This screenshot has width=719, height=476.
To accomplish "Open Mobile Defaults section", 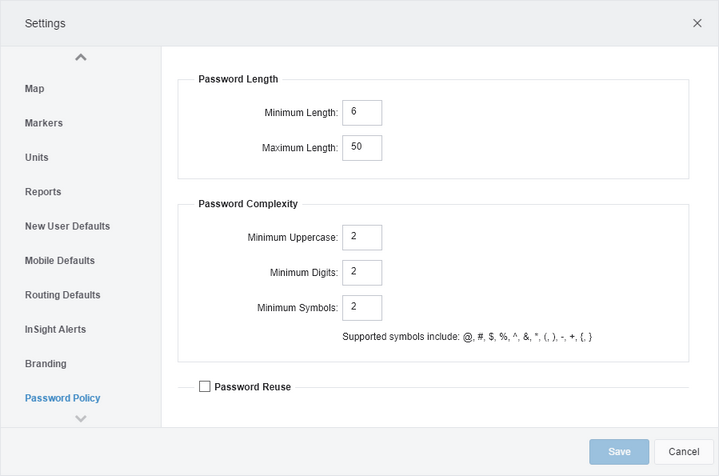I will click(60, 260).
